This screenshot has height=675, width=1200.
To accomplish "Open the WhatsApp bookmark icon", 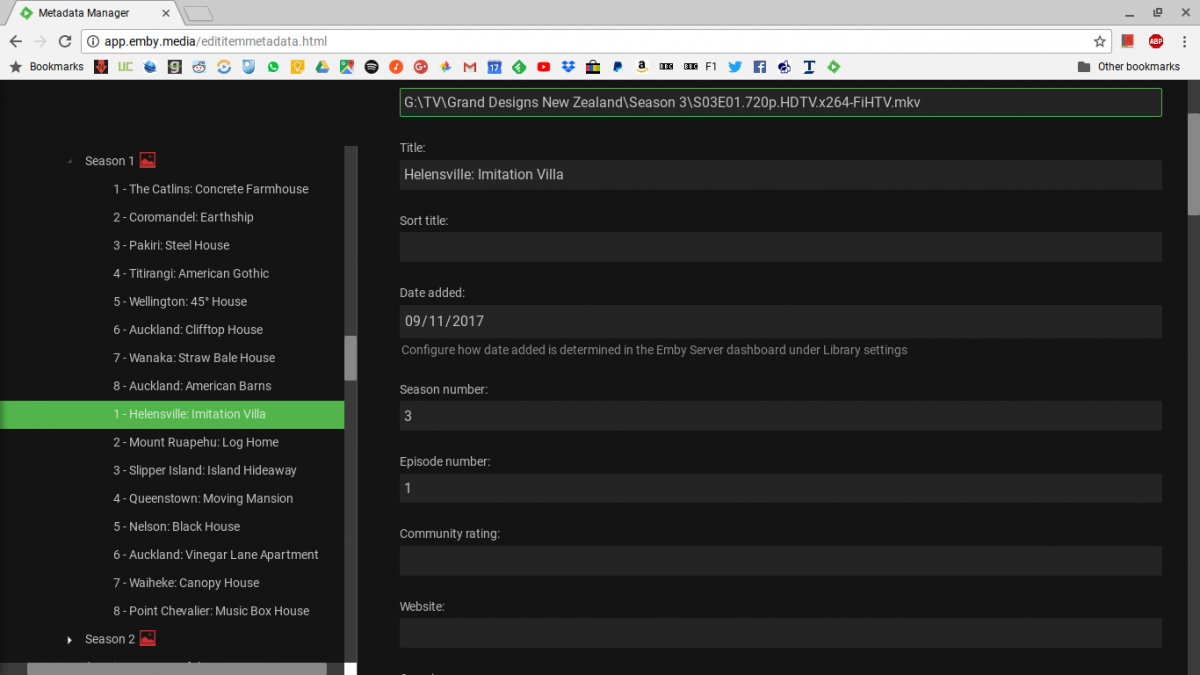I will (x=273, y=67).
